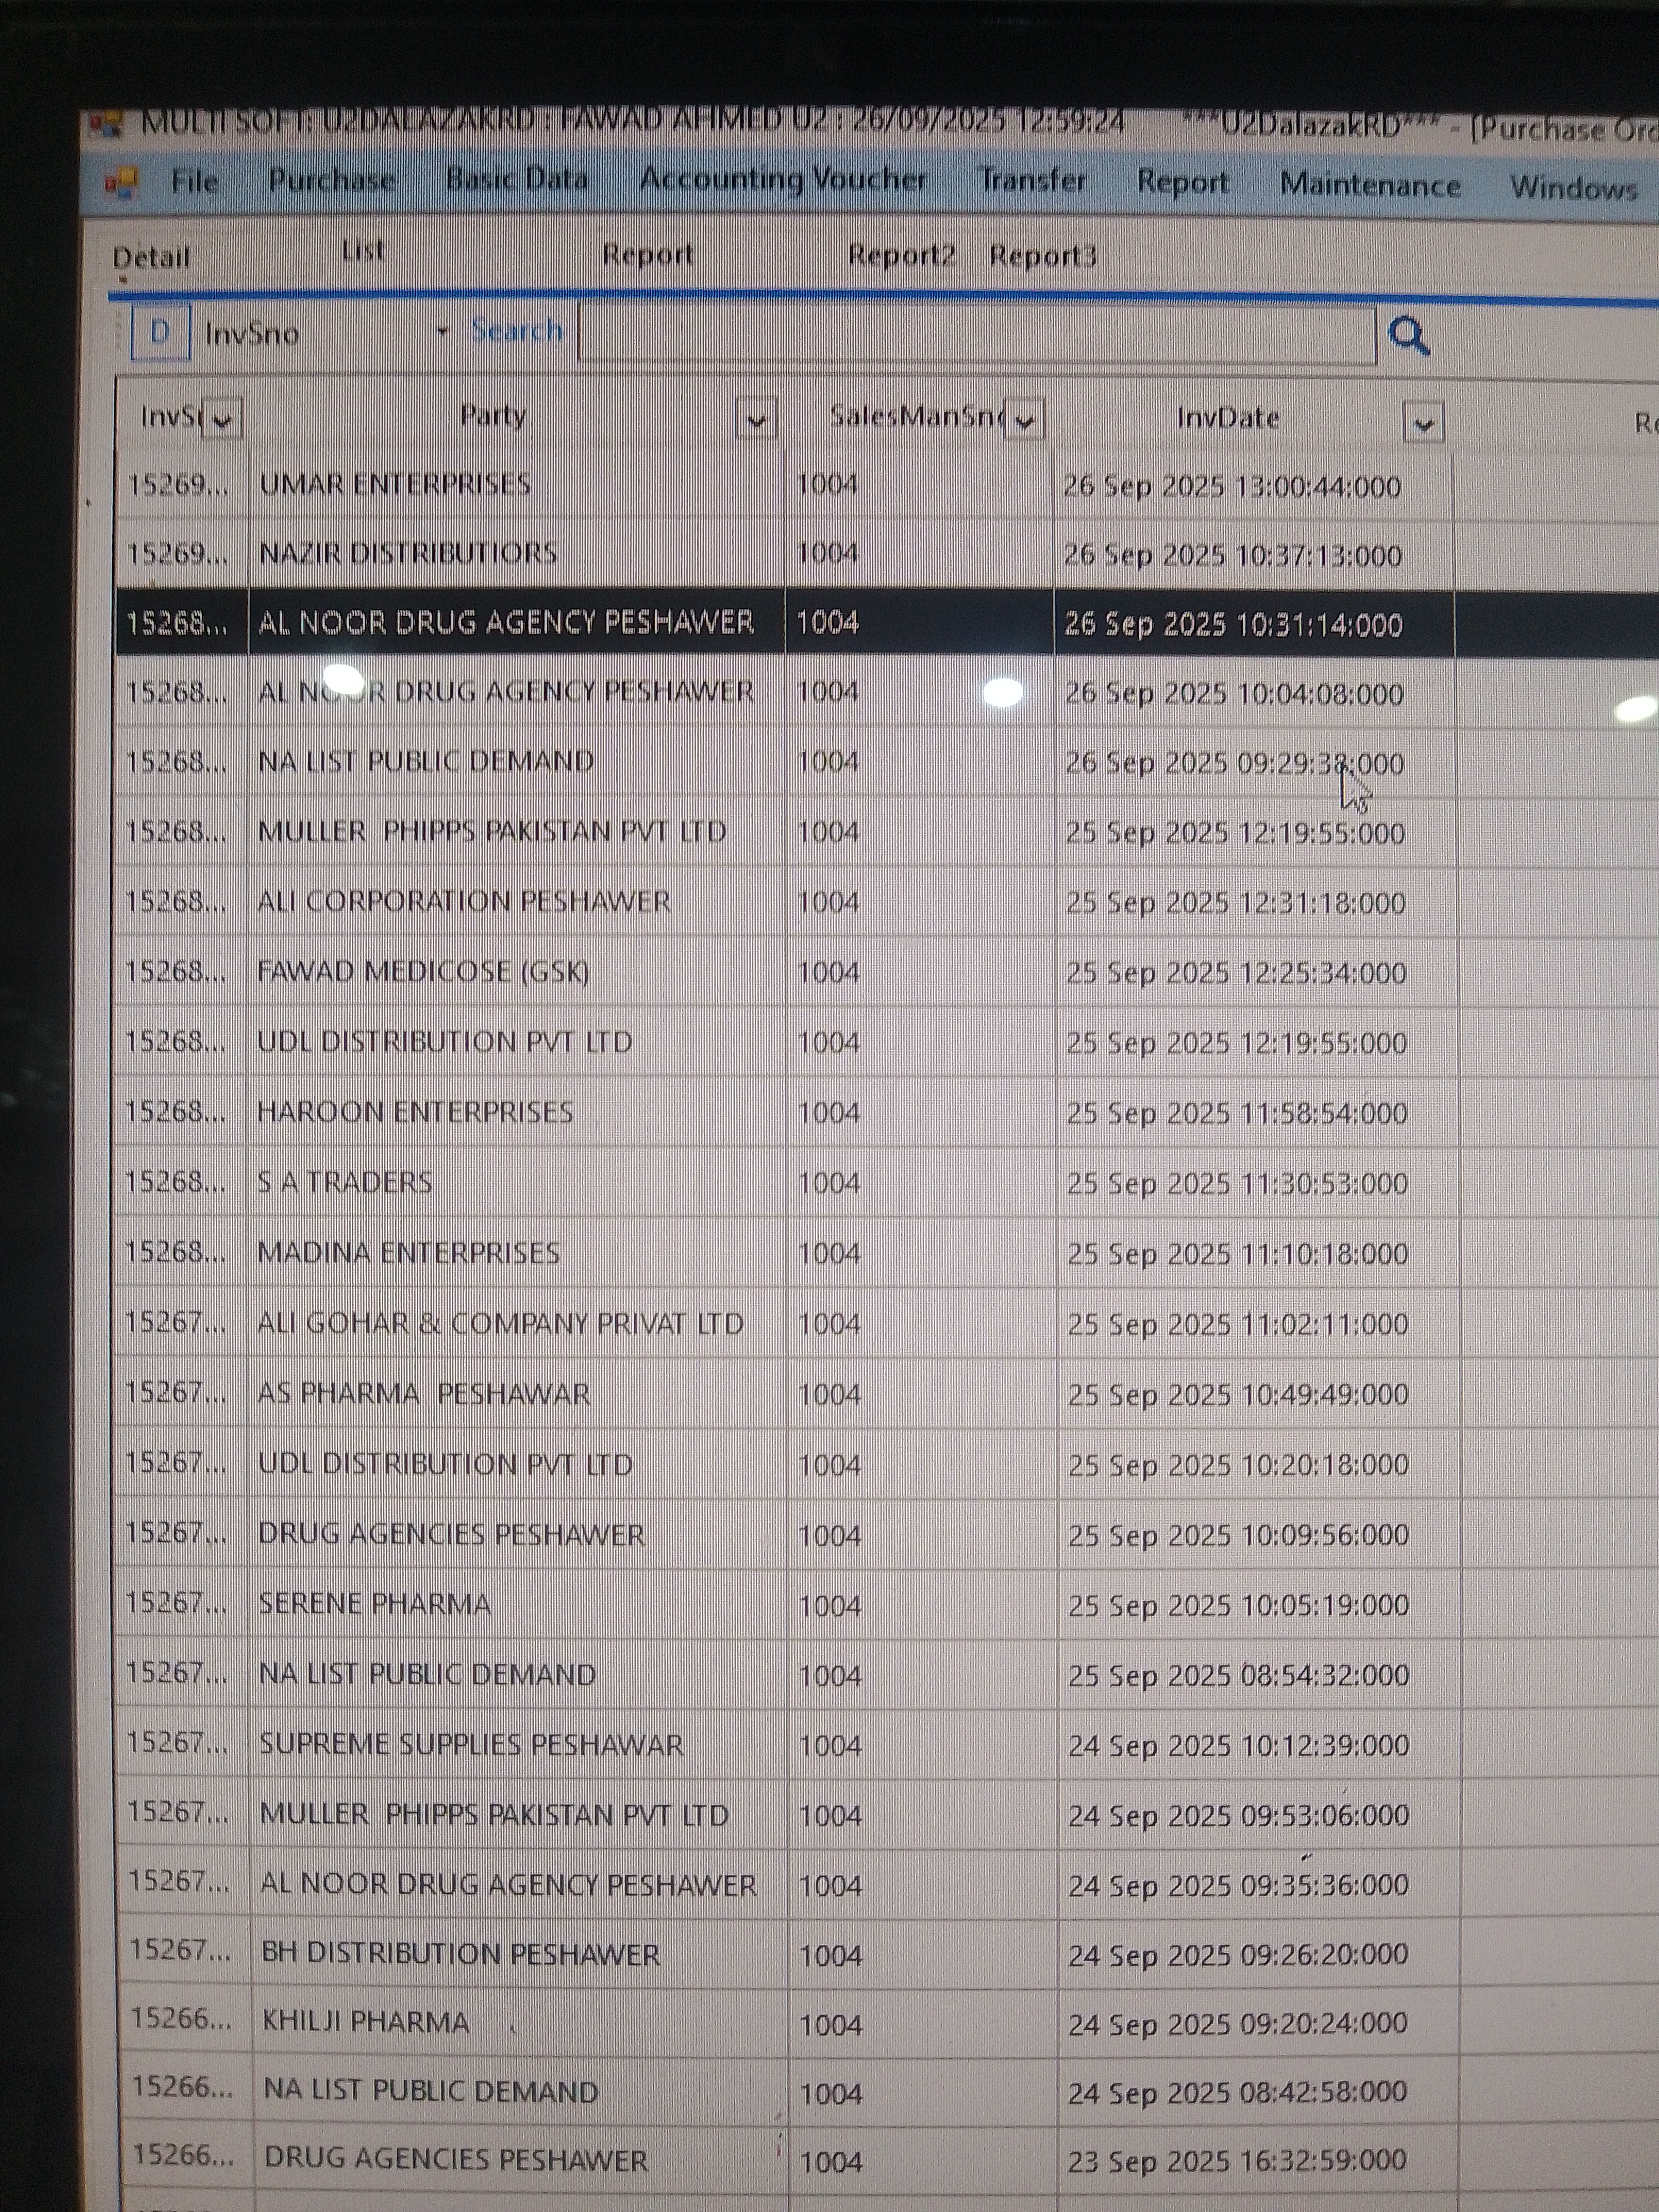Switch to the List tab
Screen dimensions: 1659x2212
pos(362,251)
